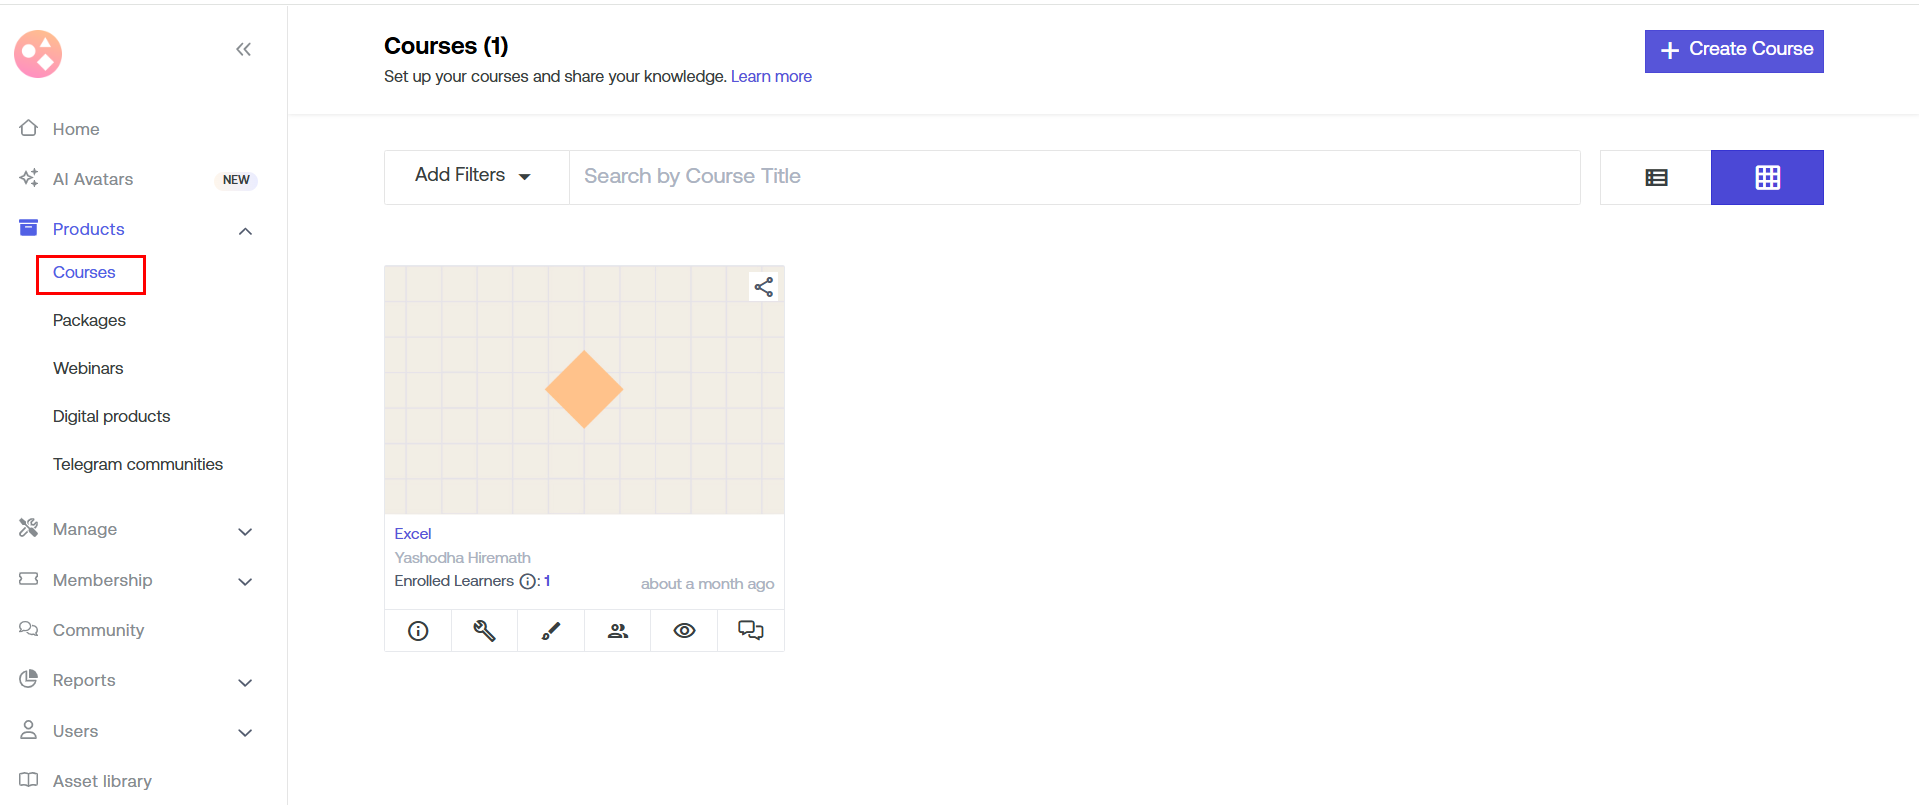
Task: Click the share icon on the Excel course card
Action: (x=763, y=287)
